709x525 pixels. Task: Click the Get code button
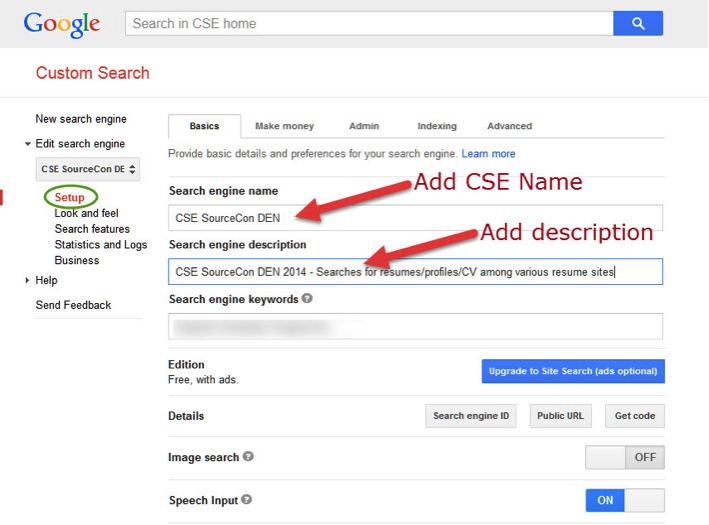(x=635, y=416)
